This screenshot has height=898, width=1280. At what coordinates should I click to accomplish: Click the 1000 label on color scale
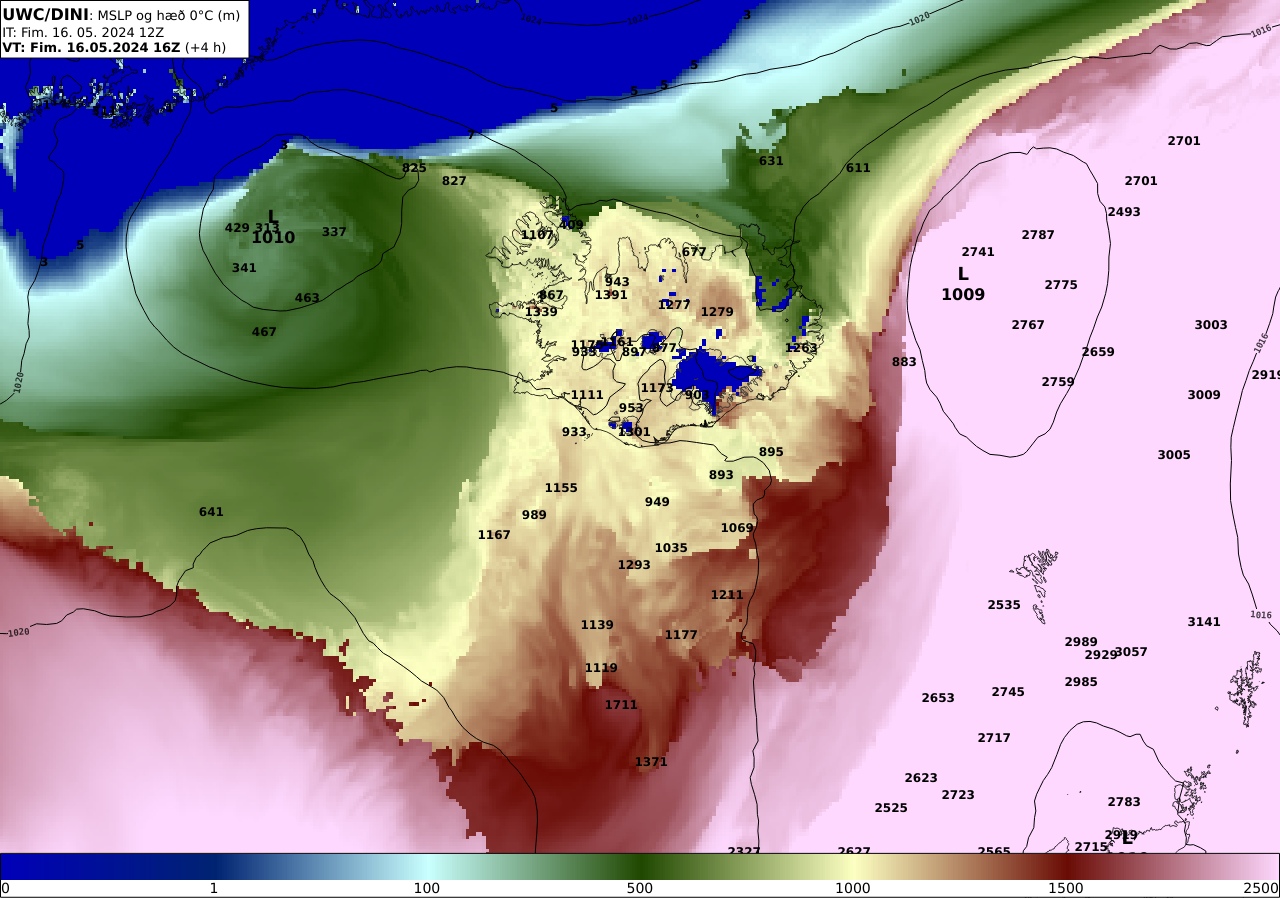click(854, 888)
